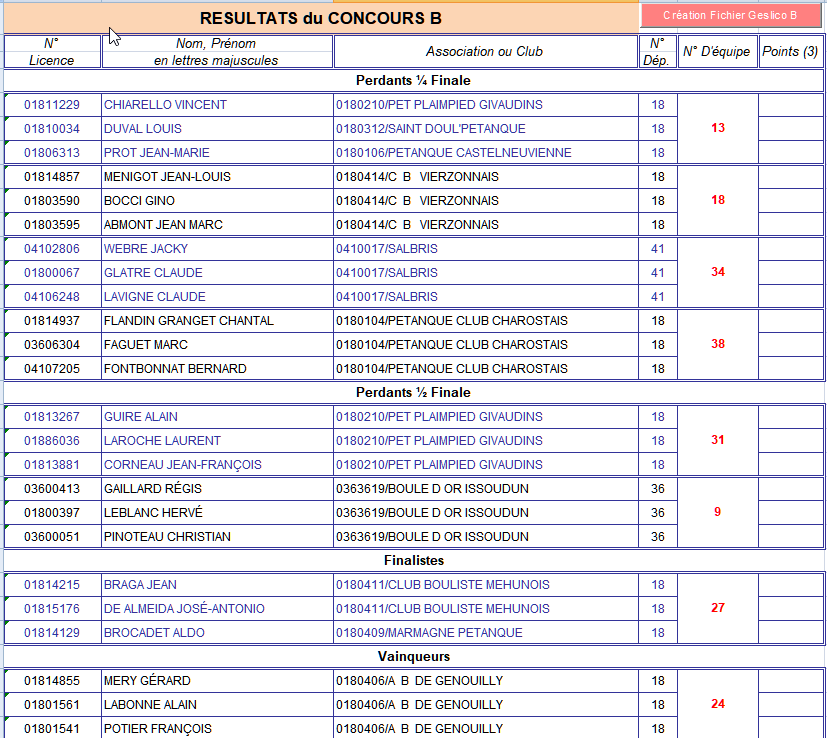Screen dimensions: 827x738
Task: Select the Finalistes section heading
Action: click(413, 560)
